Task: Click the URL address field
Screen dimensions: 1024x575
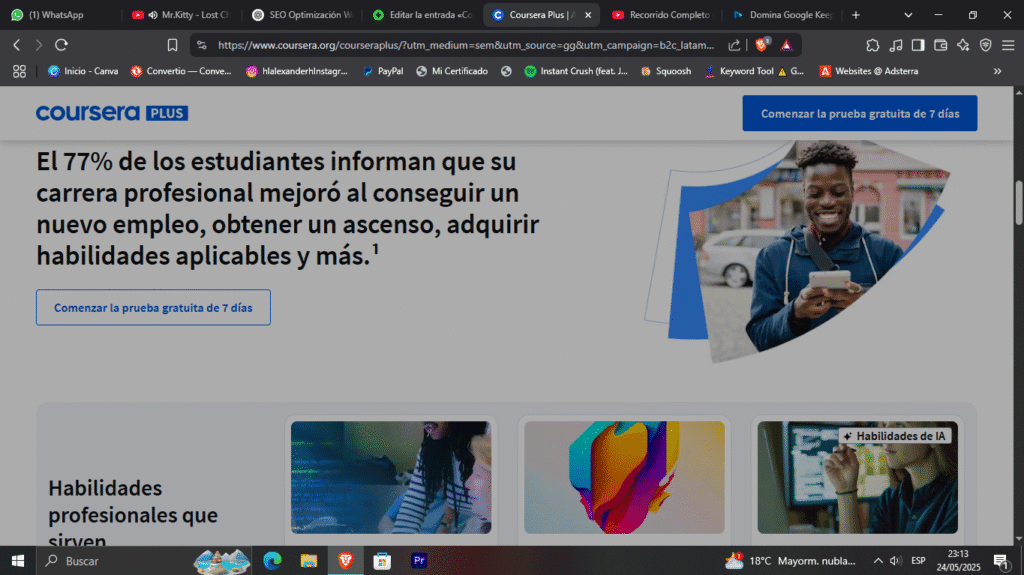Action: [466, 45]
